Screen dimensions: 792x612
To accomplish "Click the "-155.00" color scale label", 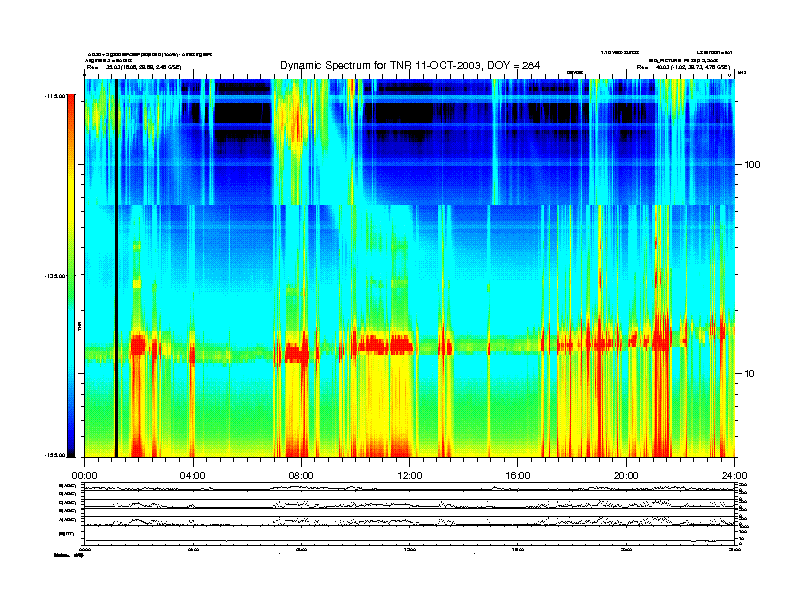I will click(54, 455).
